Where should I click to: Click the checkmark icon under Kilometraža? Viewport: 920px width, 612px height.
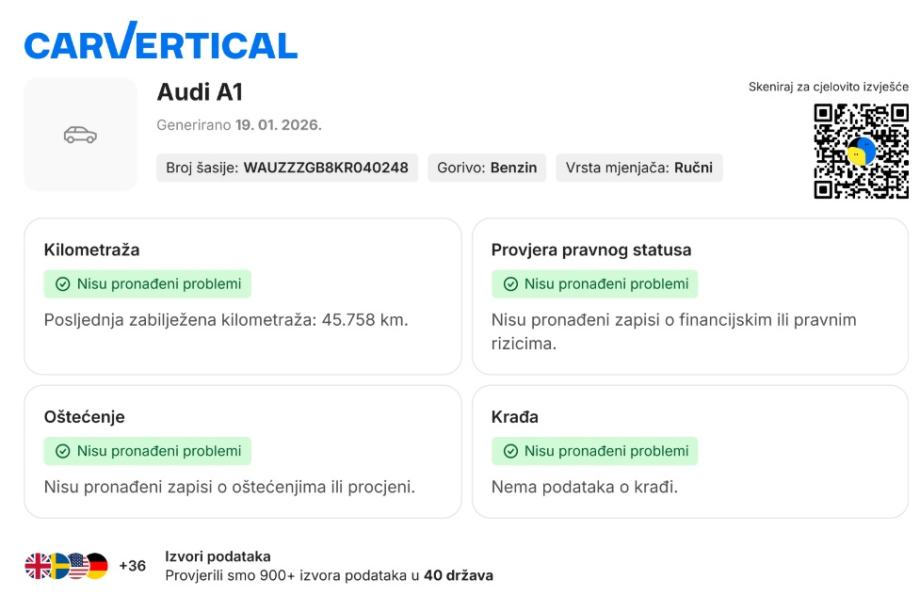(x=63, y=284)
